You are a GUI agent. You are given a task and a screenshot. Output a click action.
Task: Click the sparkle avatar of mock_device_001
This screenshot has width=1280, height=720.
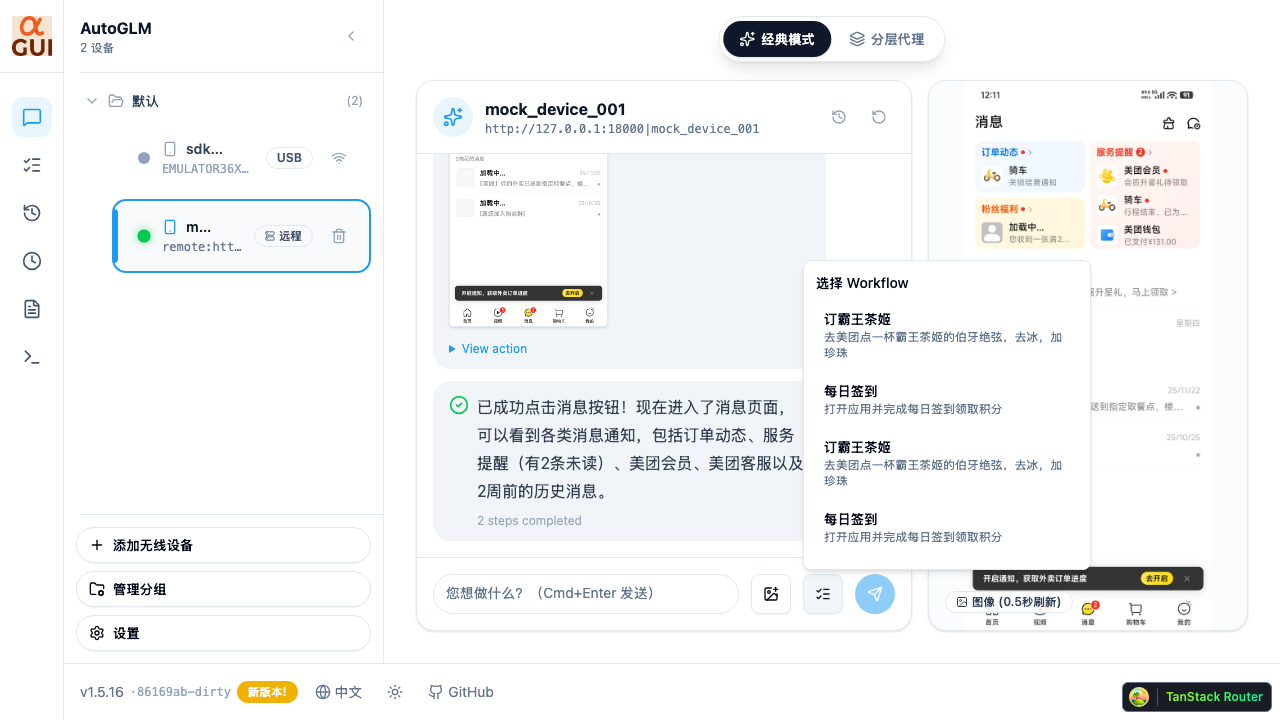(x=453, y=117)
